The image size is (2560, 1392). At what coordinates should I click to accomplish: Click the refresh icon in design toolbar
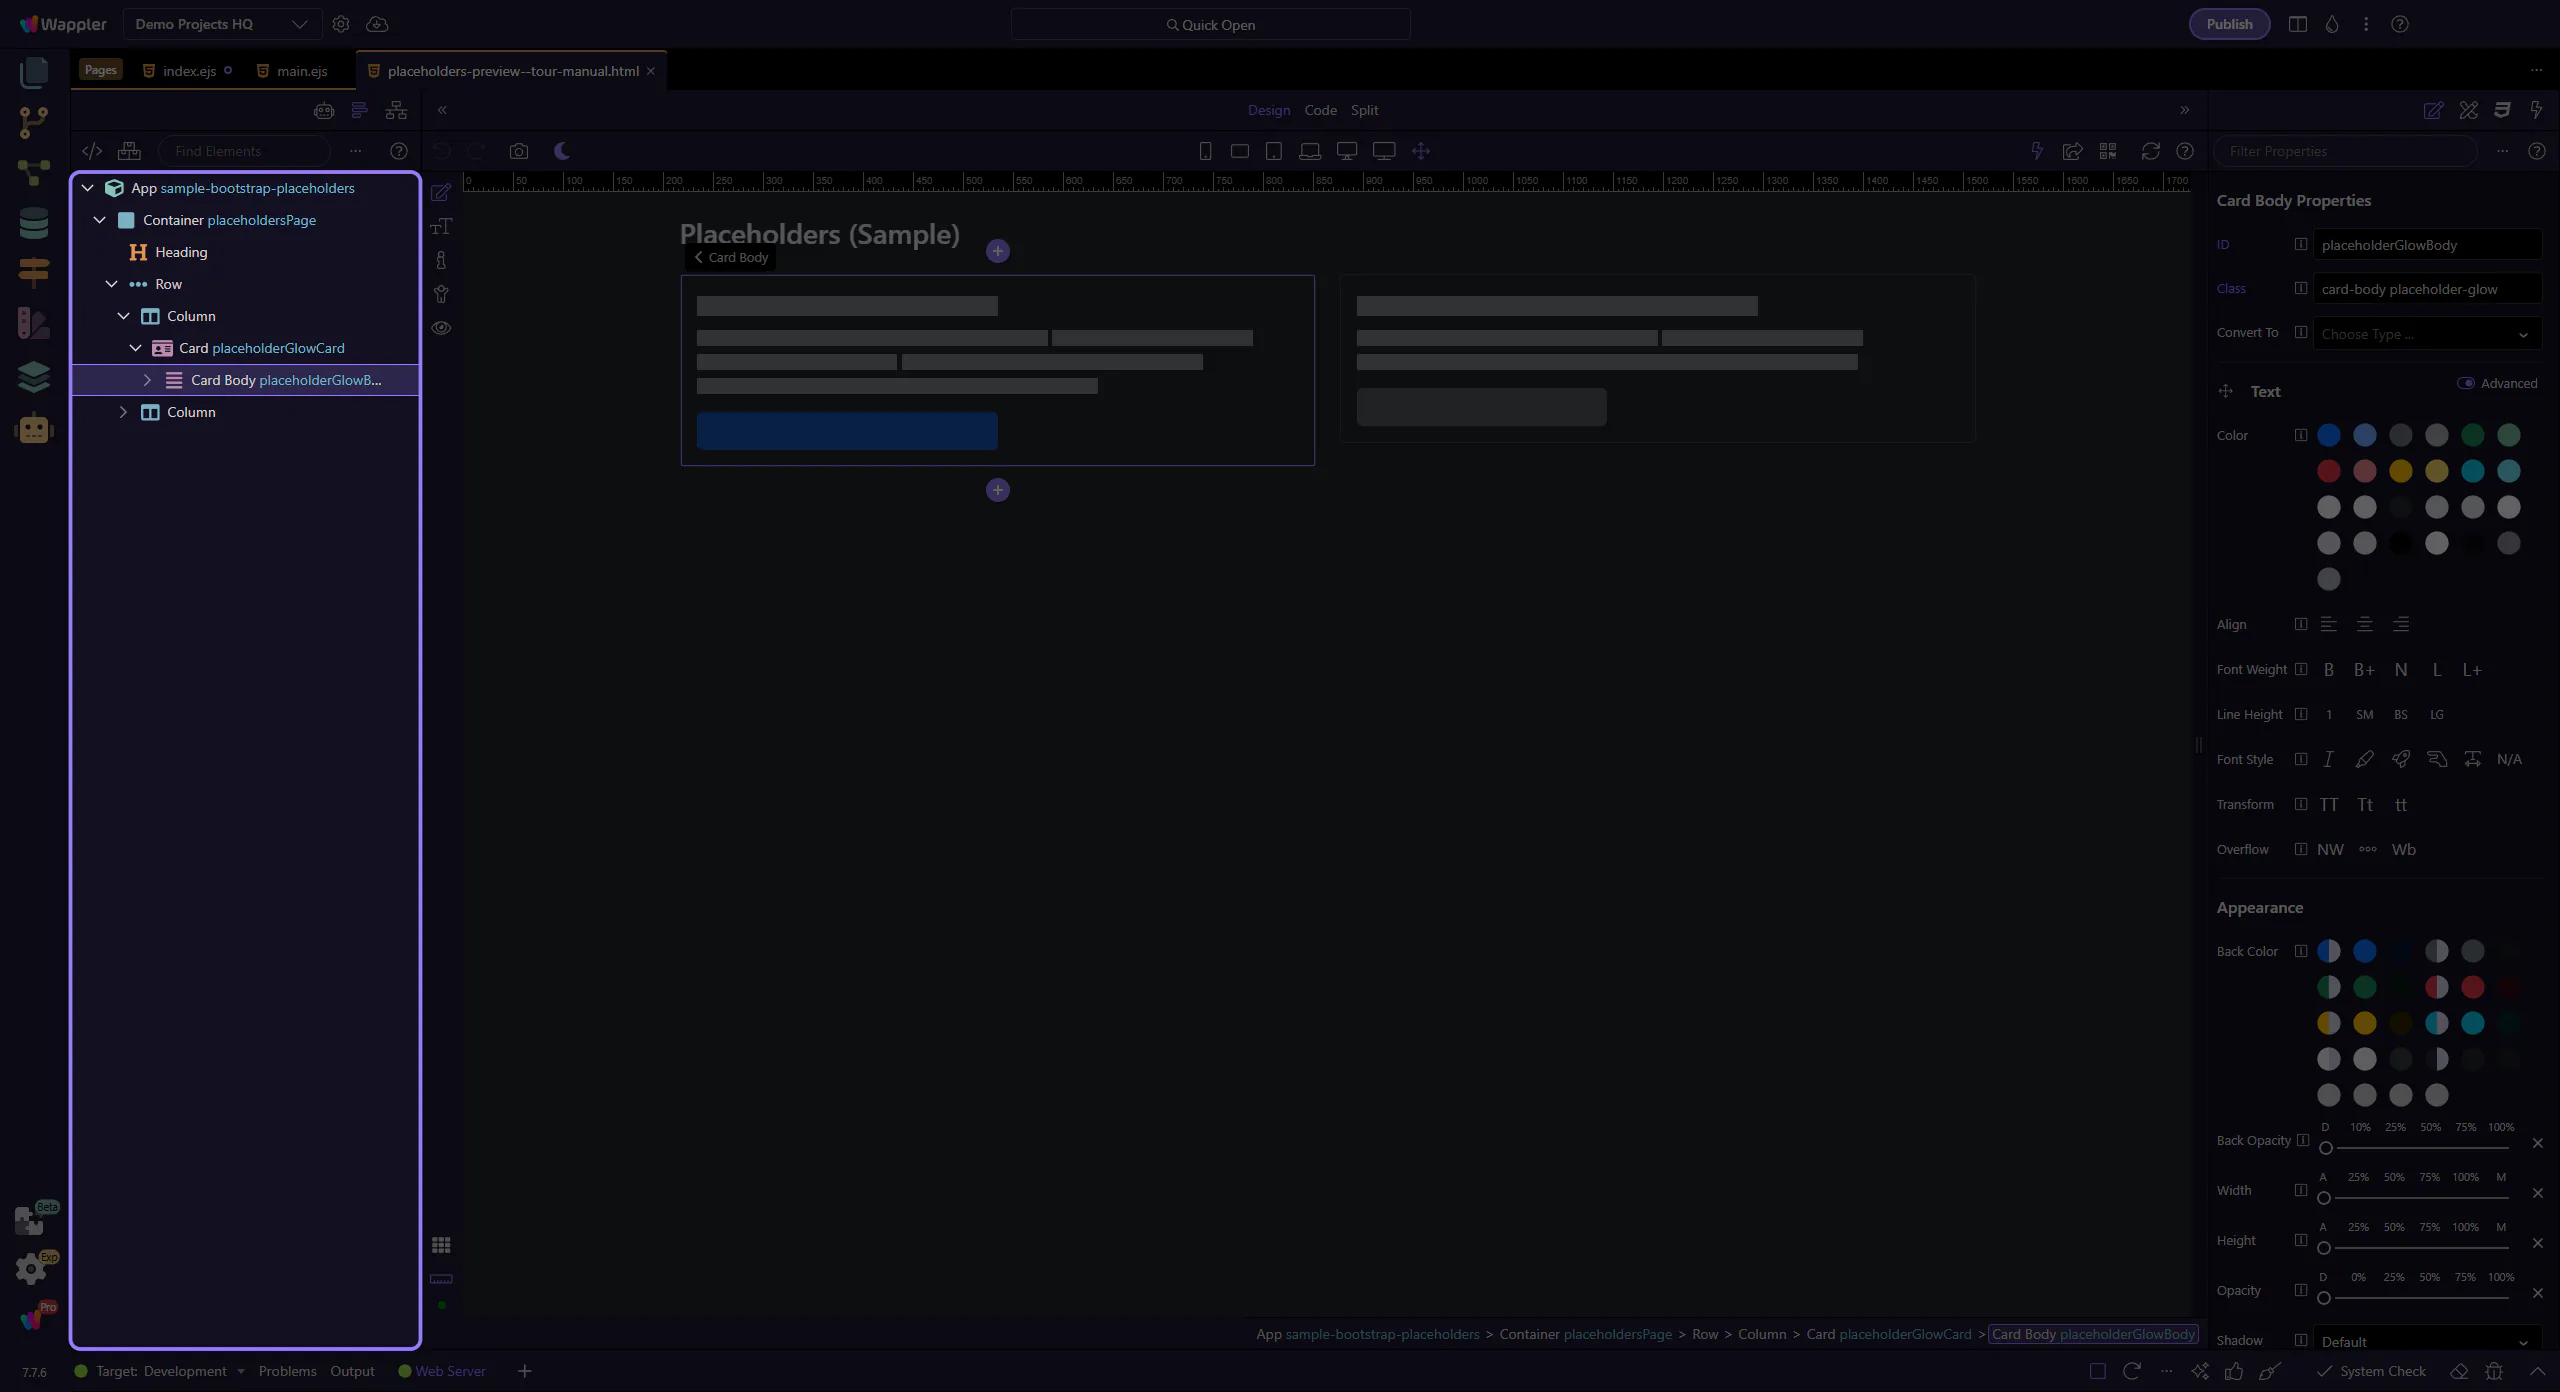click(2150, 151)
